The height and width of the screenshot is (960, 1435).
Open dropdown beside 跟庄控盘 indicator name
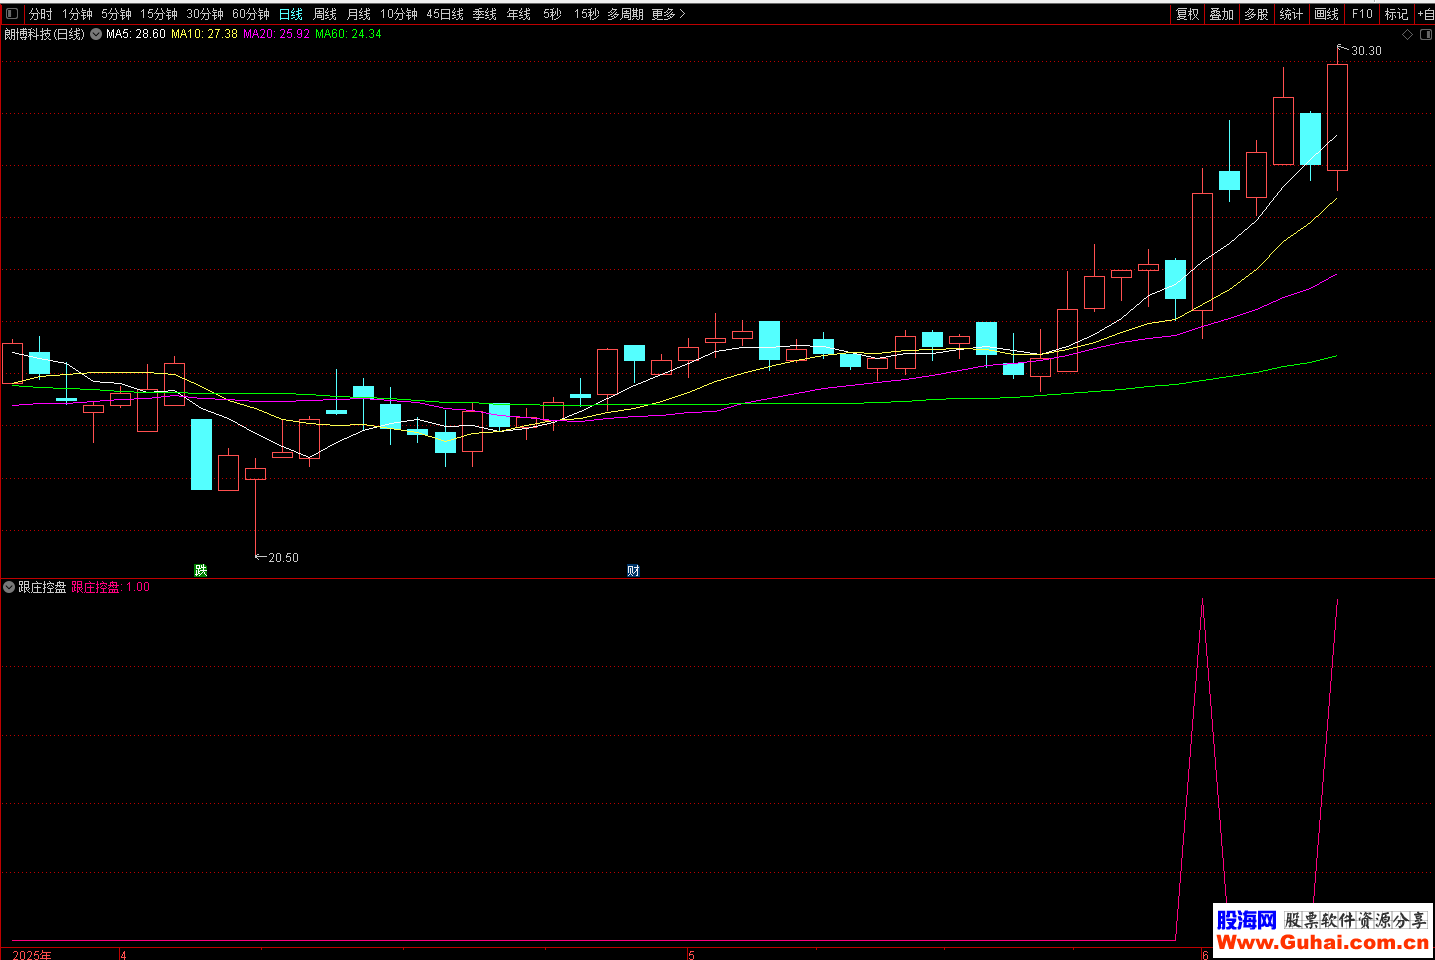[9, 587]
